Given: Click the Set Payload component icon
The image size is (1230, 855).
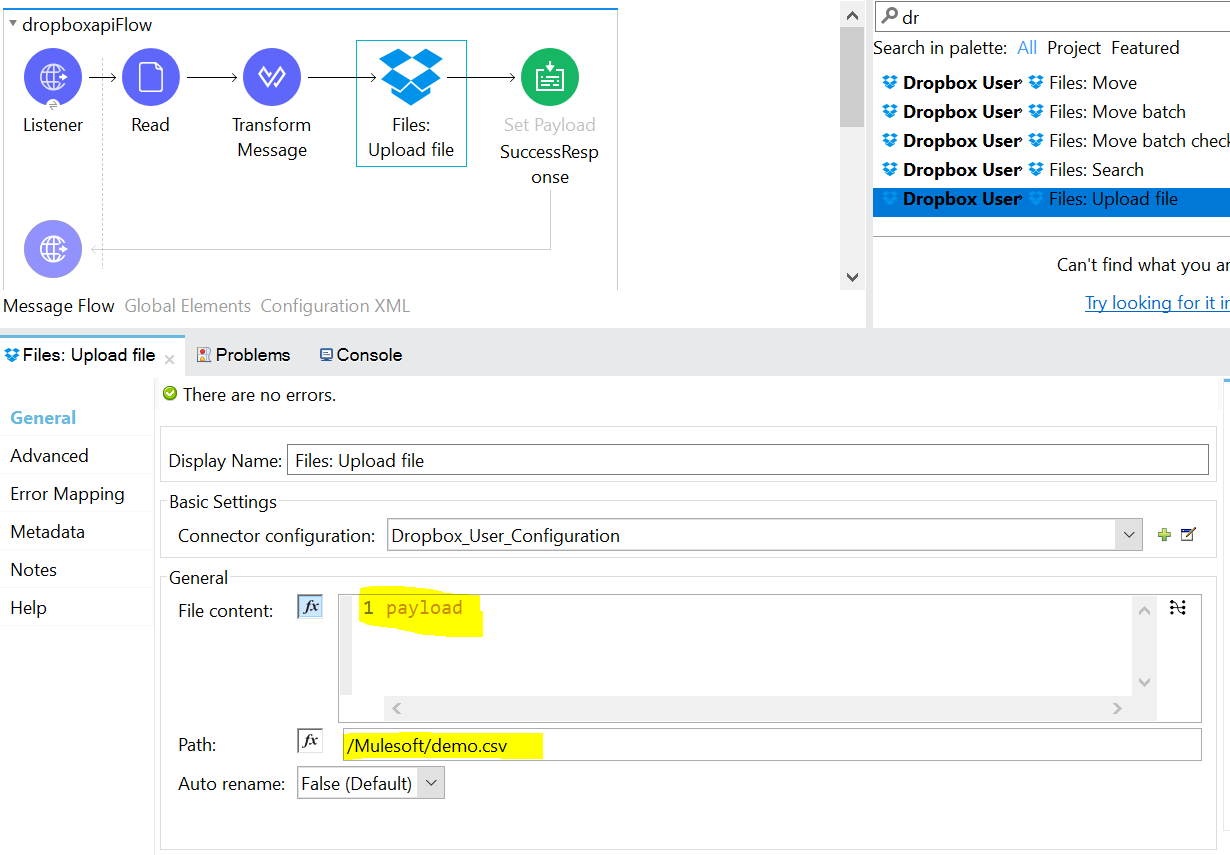Looking at the screenshot, I should pyautogui.click(x=549, y=77).
